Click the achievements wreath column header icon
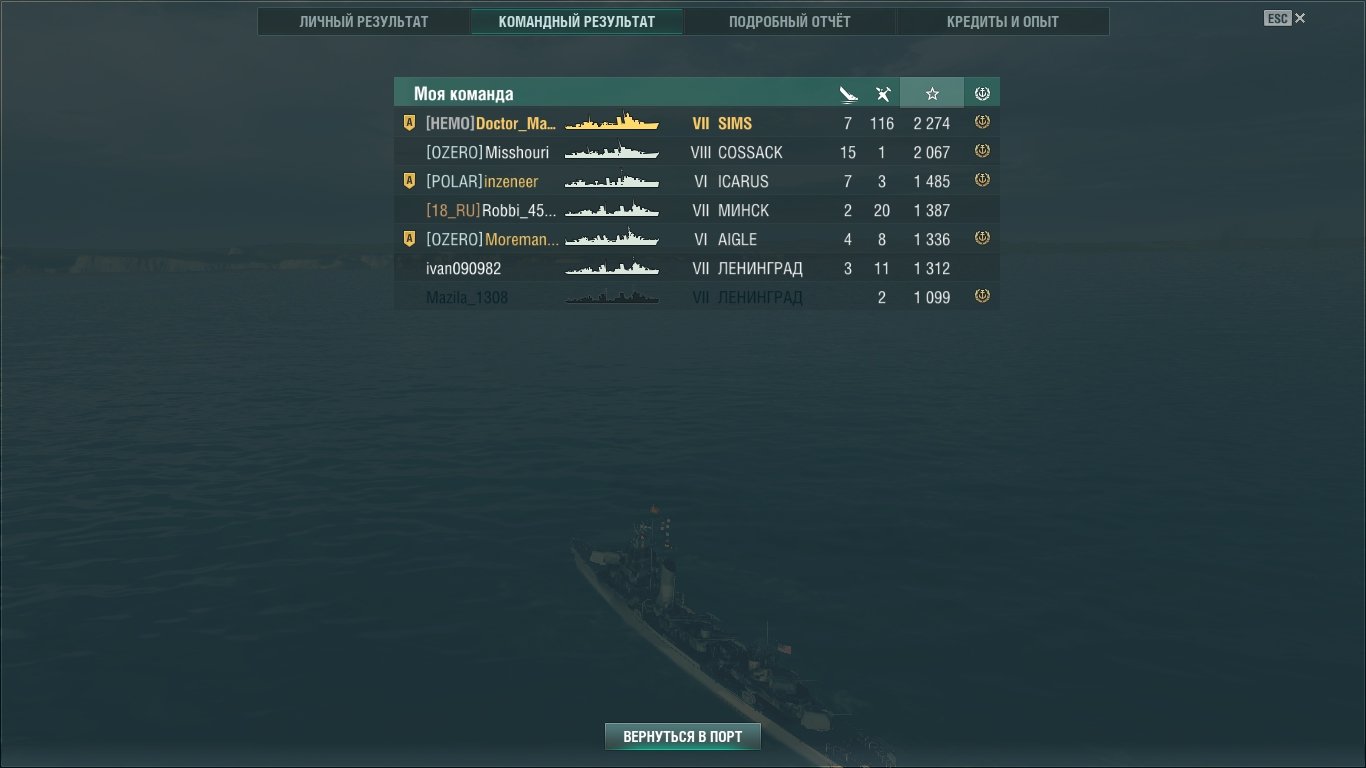The height and width of the screenshot is (768, 1366). 982,94
